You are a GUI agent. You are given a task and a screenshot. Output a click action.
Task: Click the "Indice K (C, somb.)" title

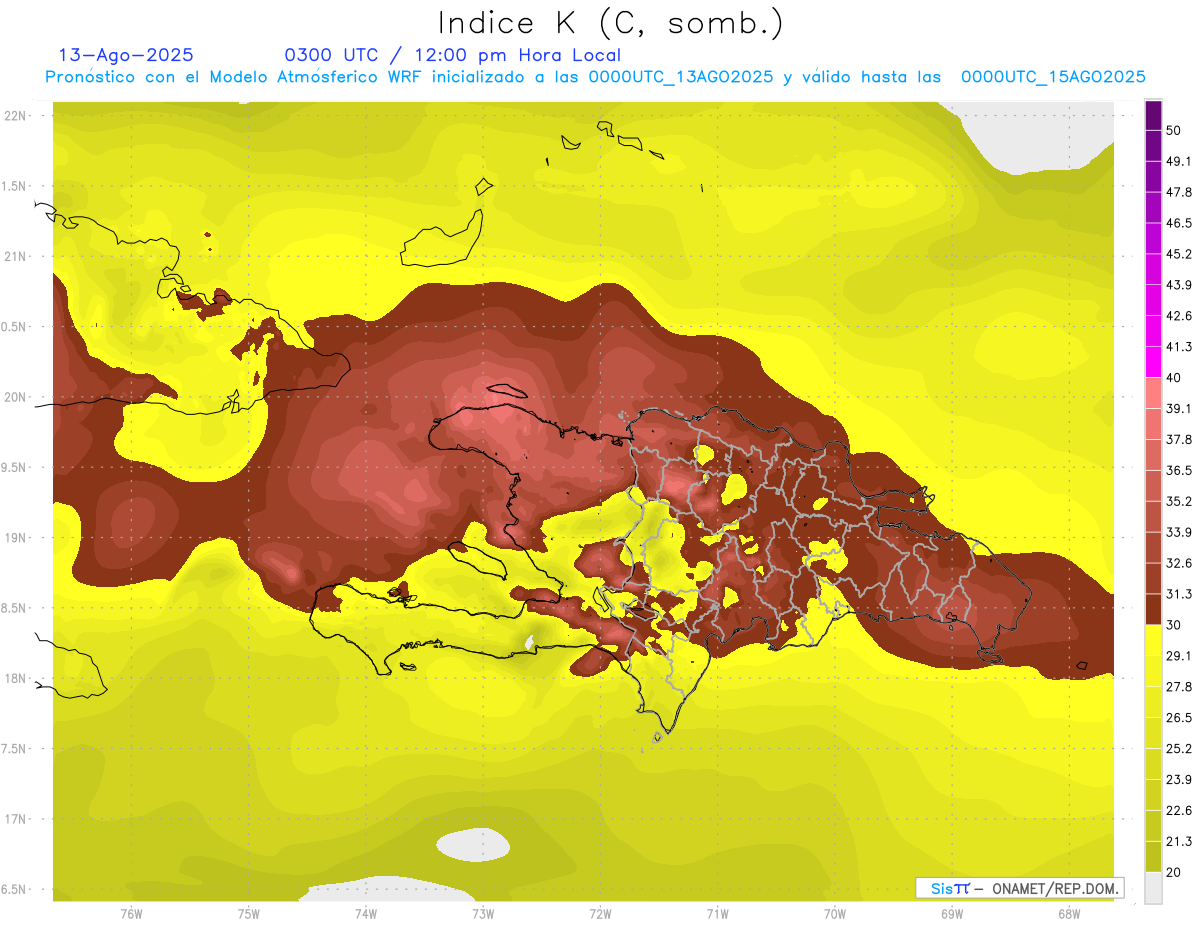[611, 23]
